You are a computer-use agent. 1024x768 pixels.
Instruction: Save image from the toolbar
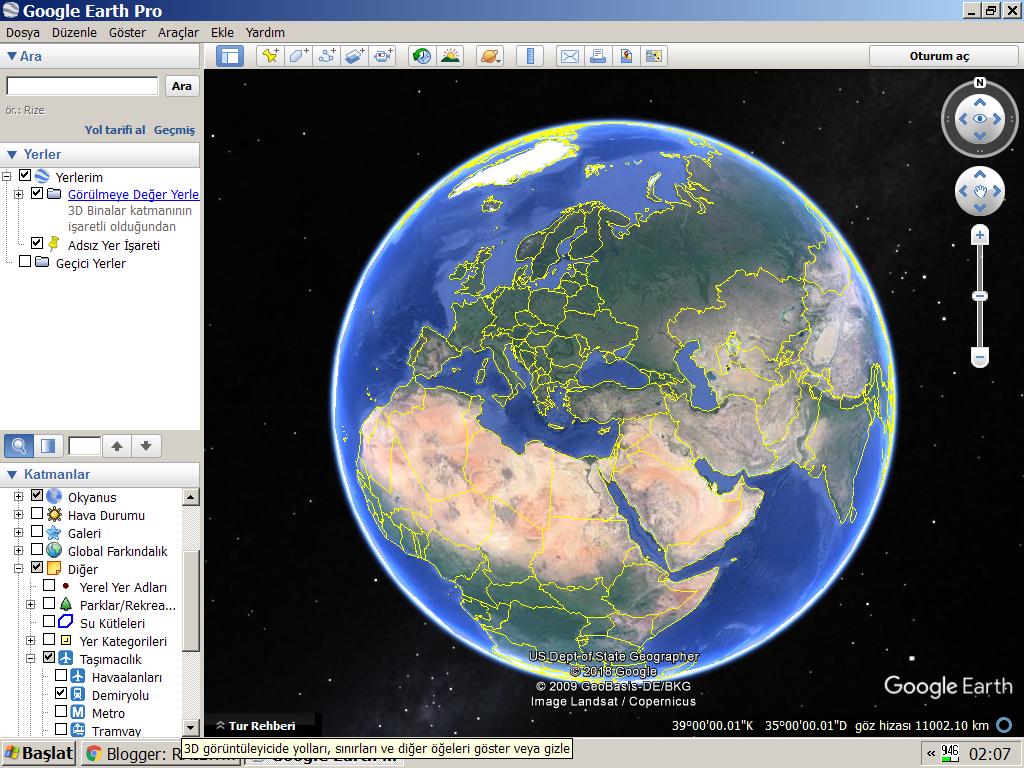point(626,56)
